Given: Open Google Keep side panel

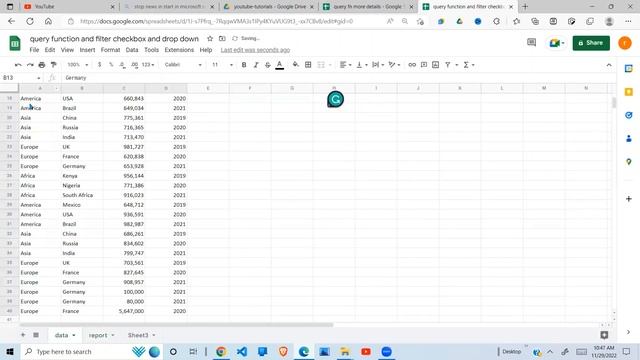Looking at the screenshot, I should 629,92.
